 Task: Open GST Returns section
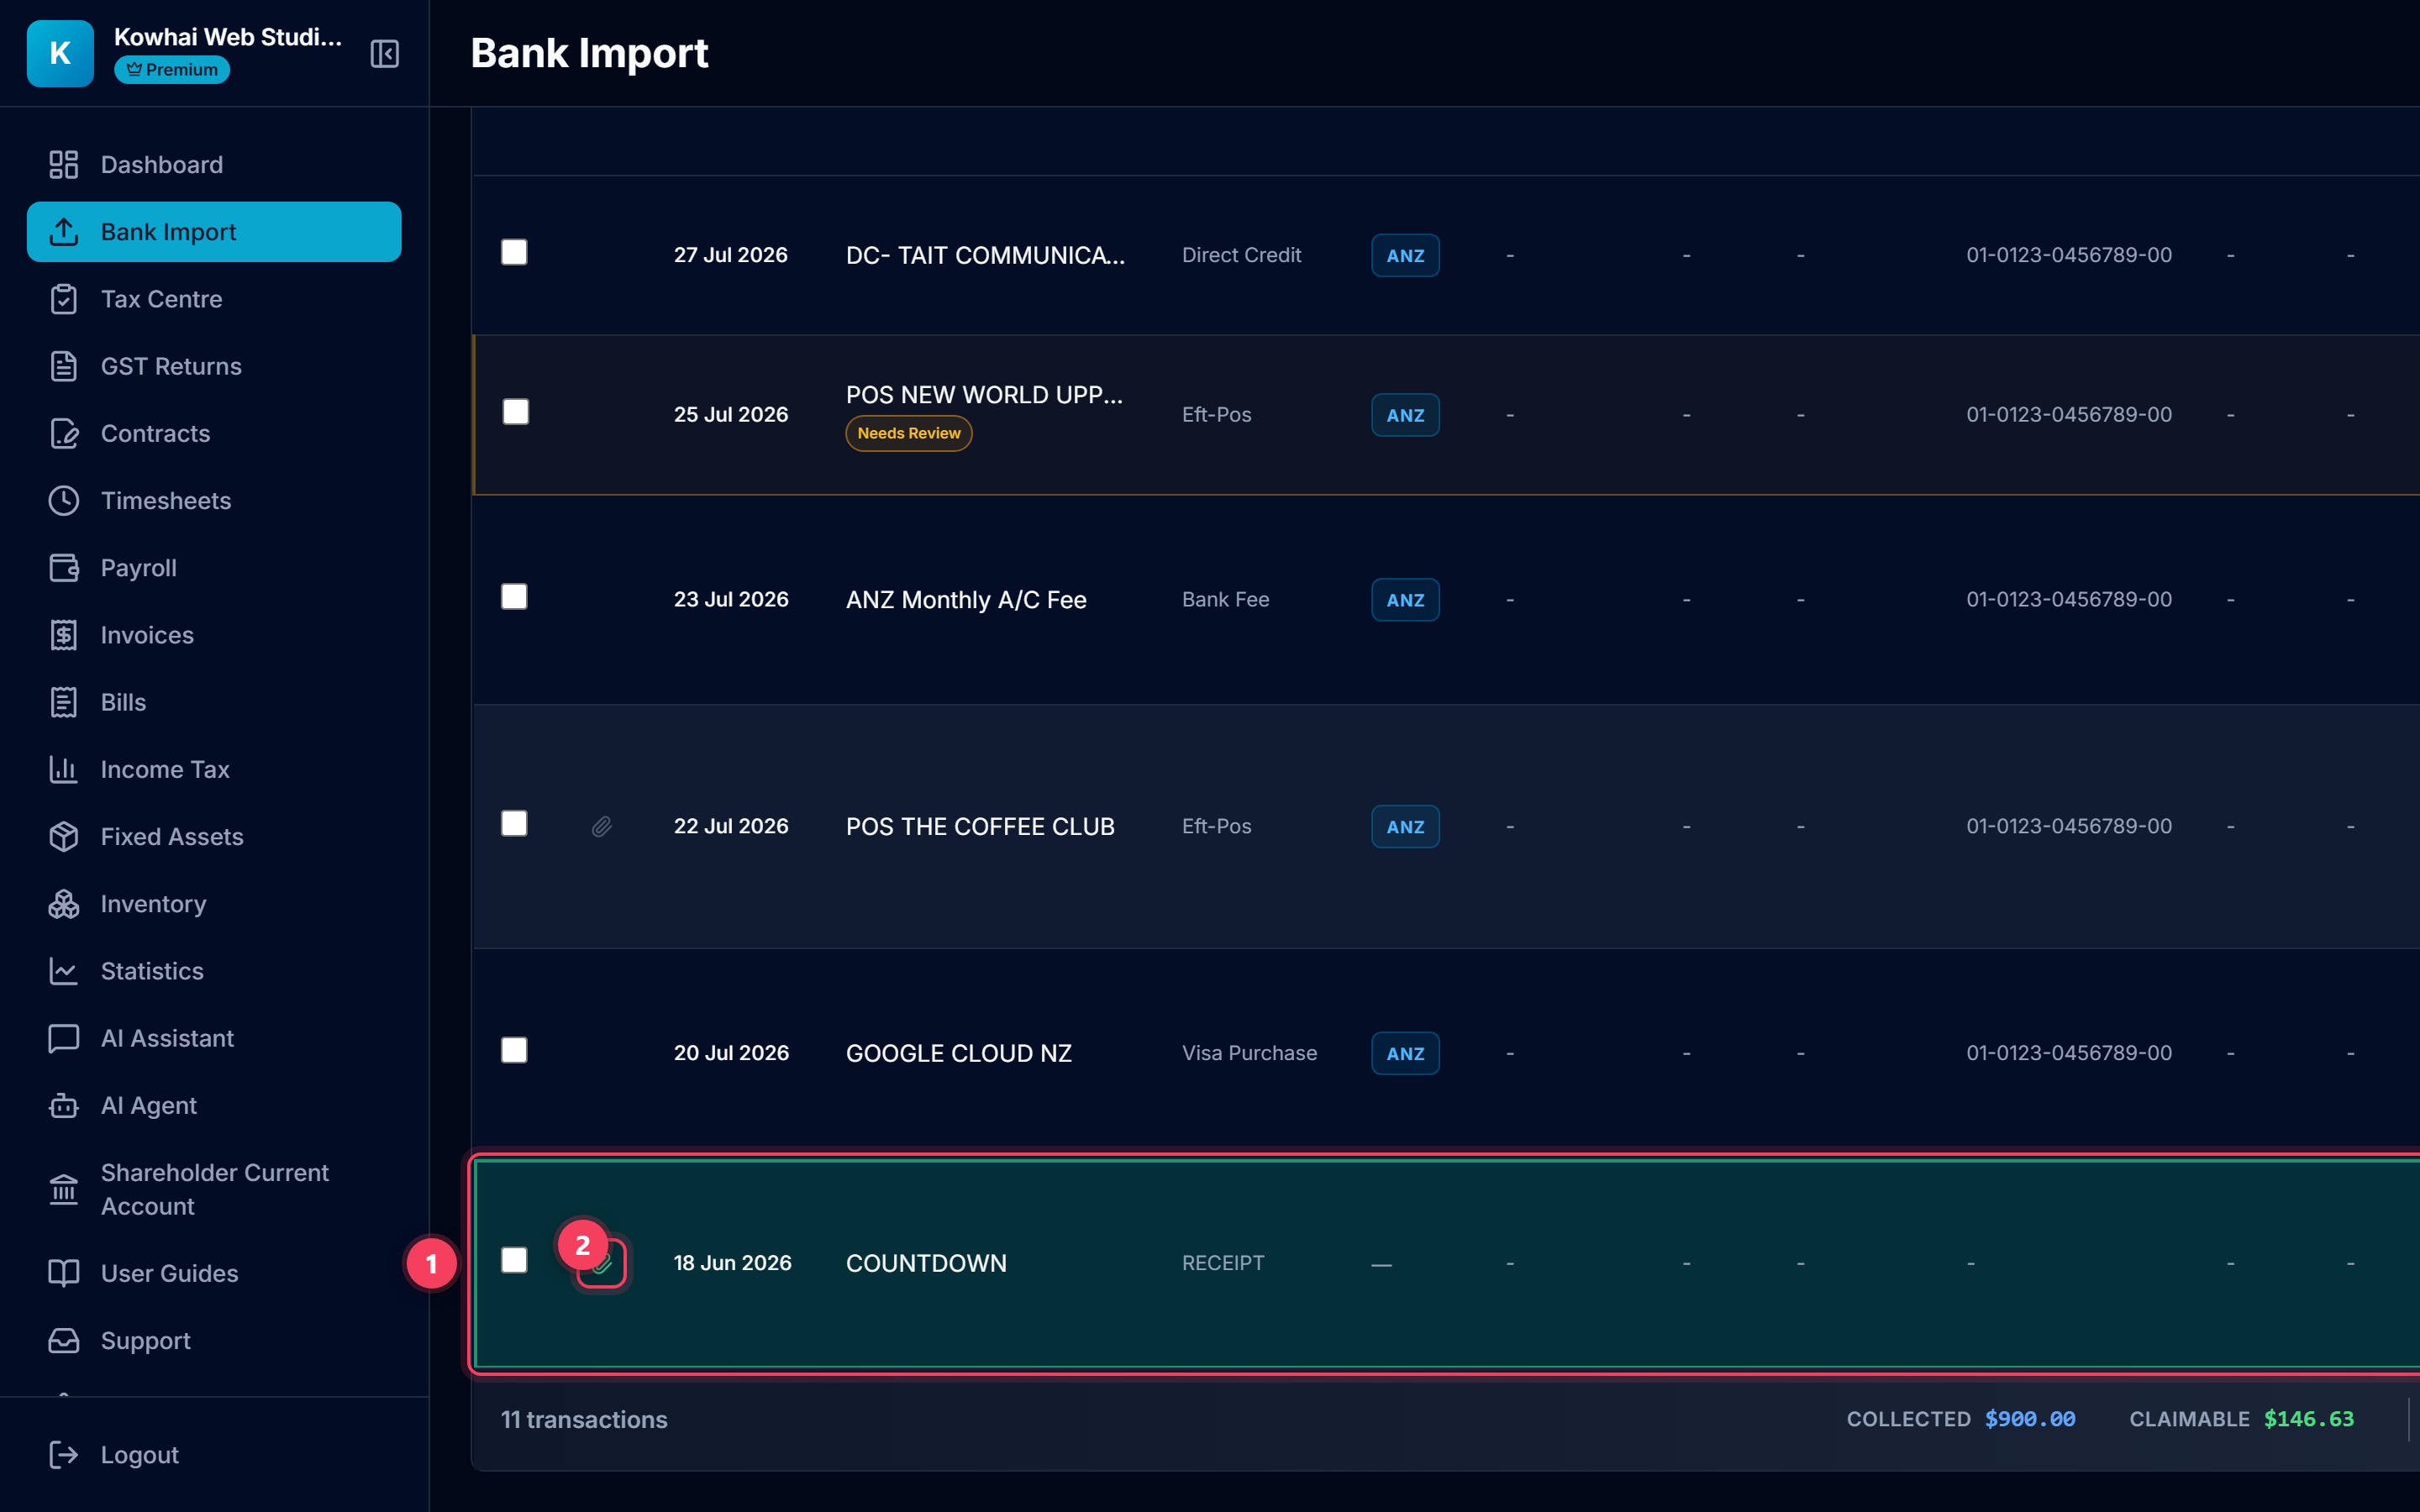(214, 366)
